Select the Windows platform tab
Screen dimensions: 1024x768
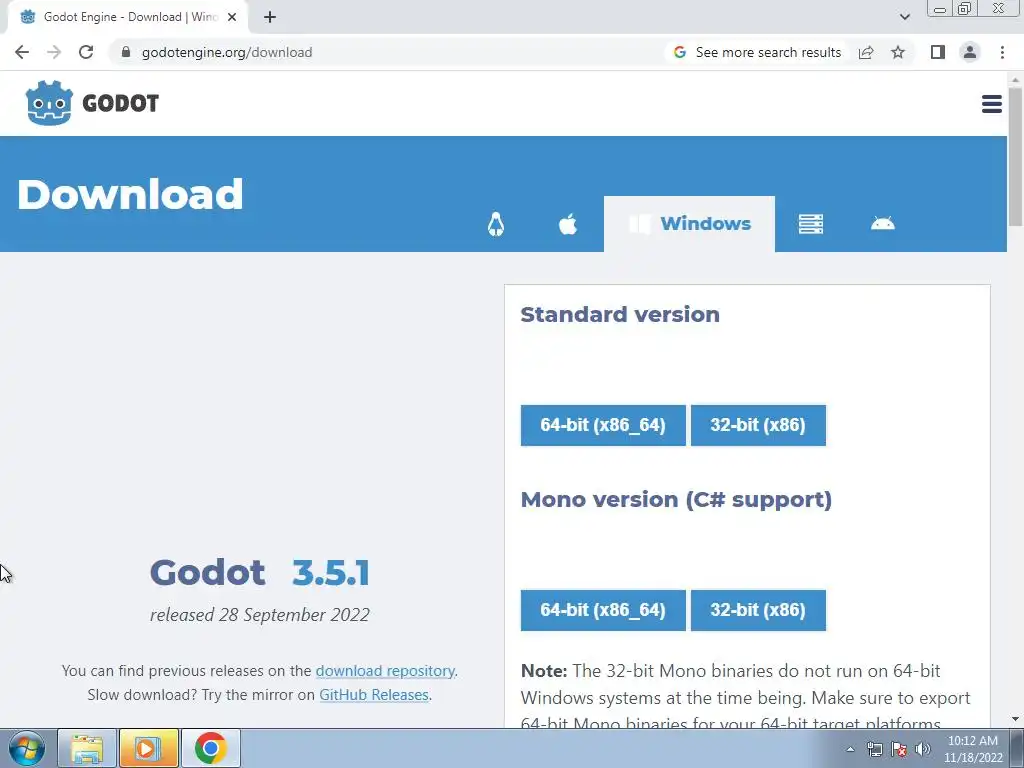tap(689, 223)
